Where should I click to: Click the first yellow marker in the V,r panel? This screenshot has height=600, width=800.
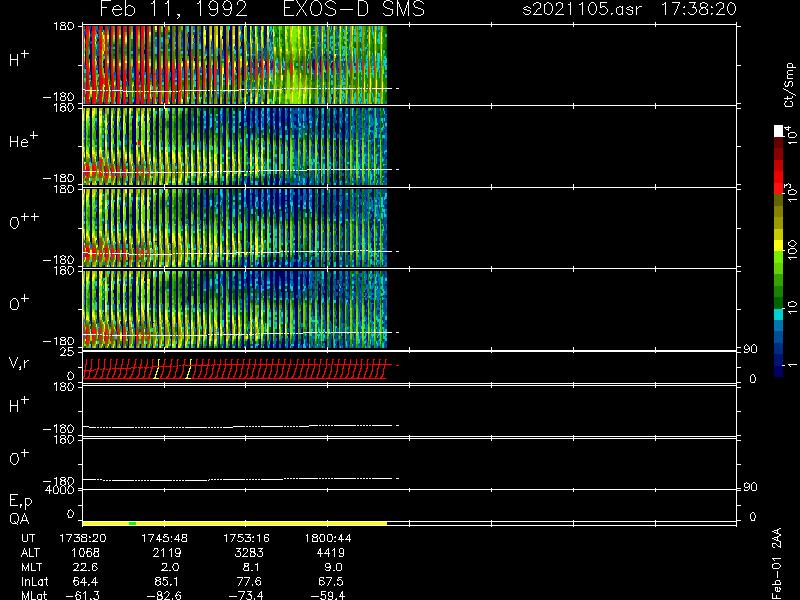(x=157, y=369)
